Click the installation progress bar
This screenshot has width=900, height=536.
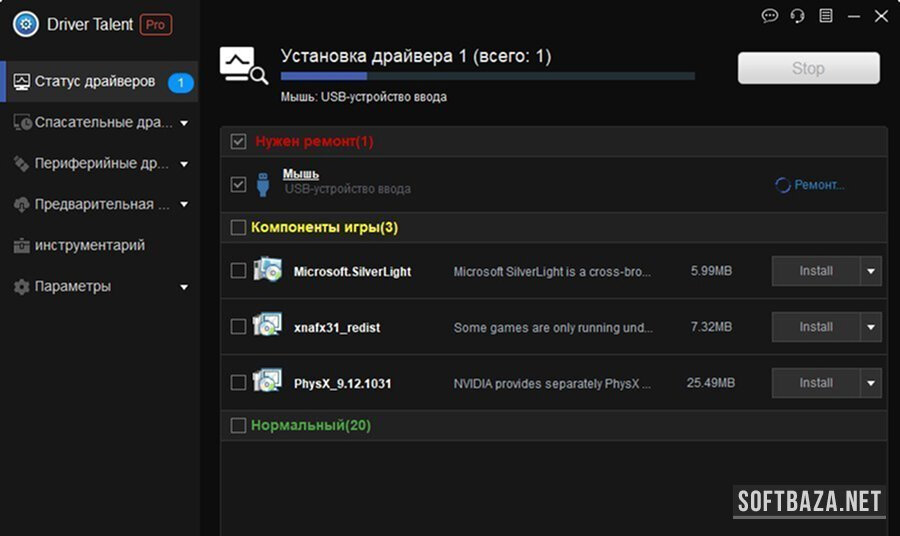(487, 76)
